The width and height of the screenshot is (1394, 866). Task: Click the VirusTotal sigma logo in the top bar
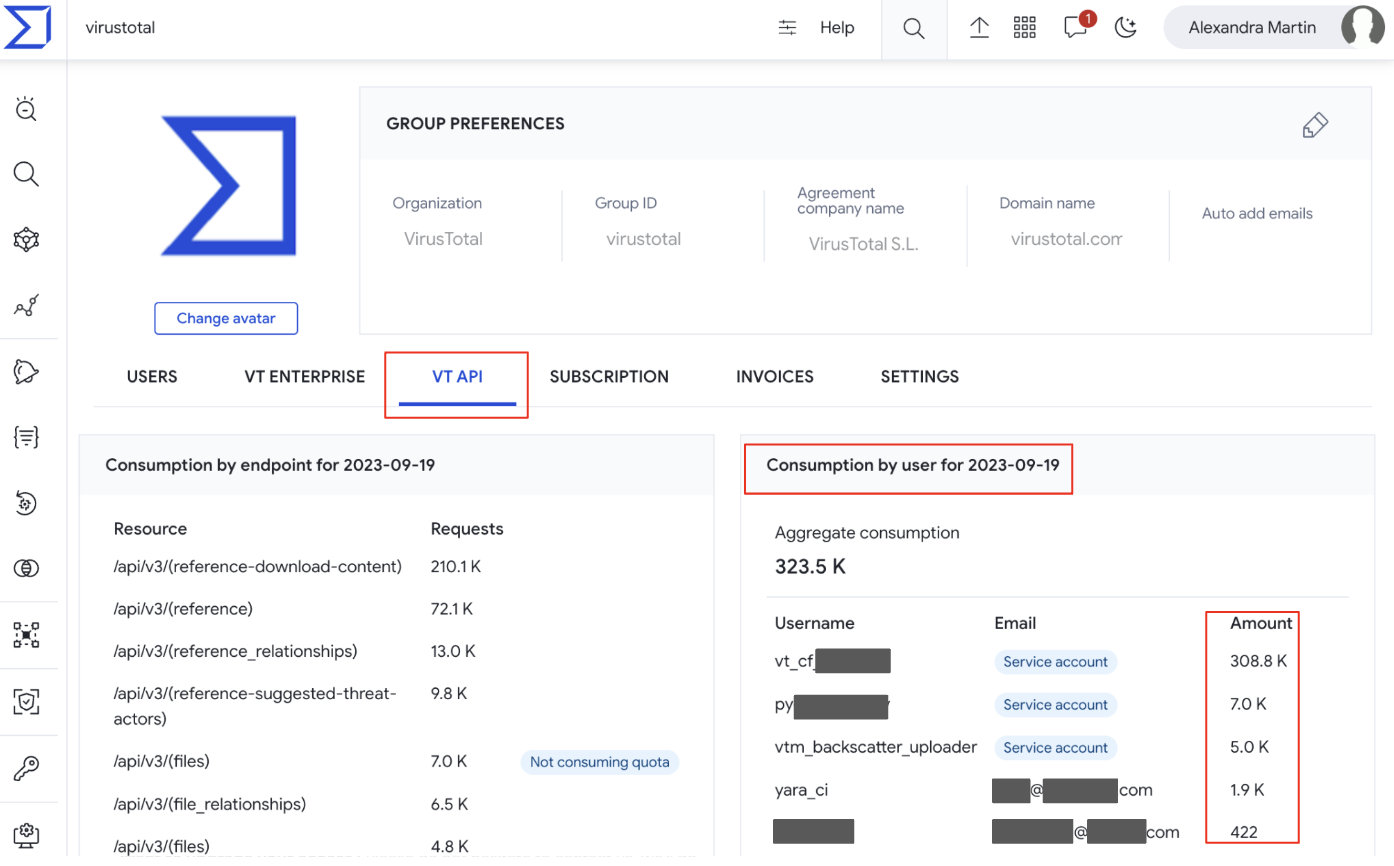(27, 27)
